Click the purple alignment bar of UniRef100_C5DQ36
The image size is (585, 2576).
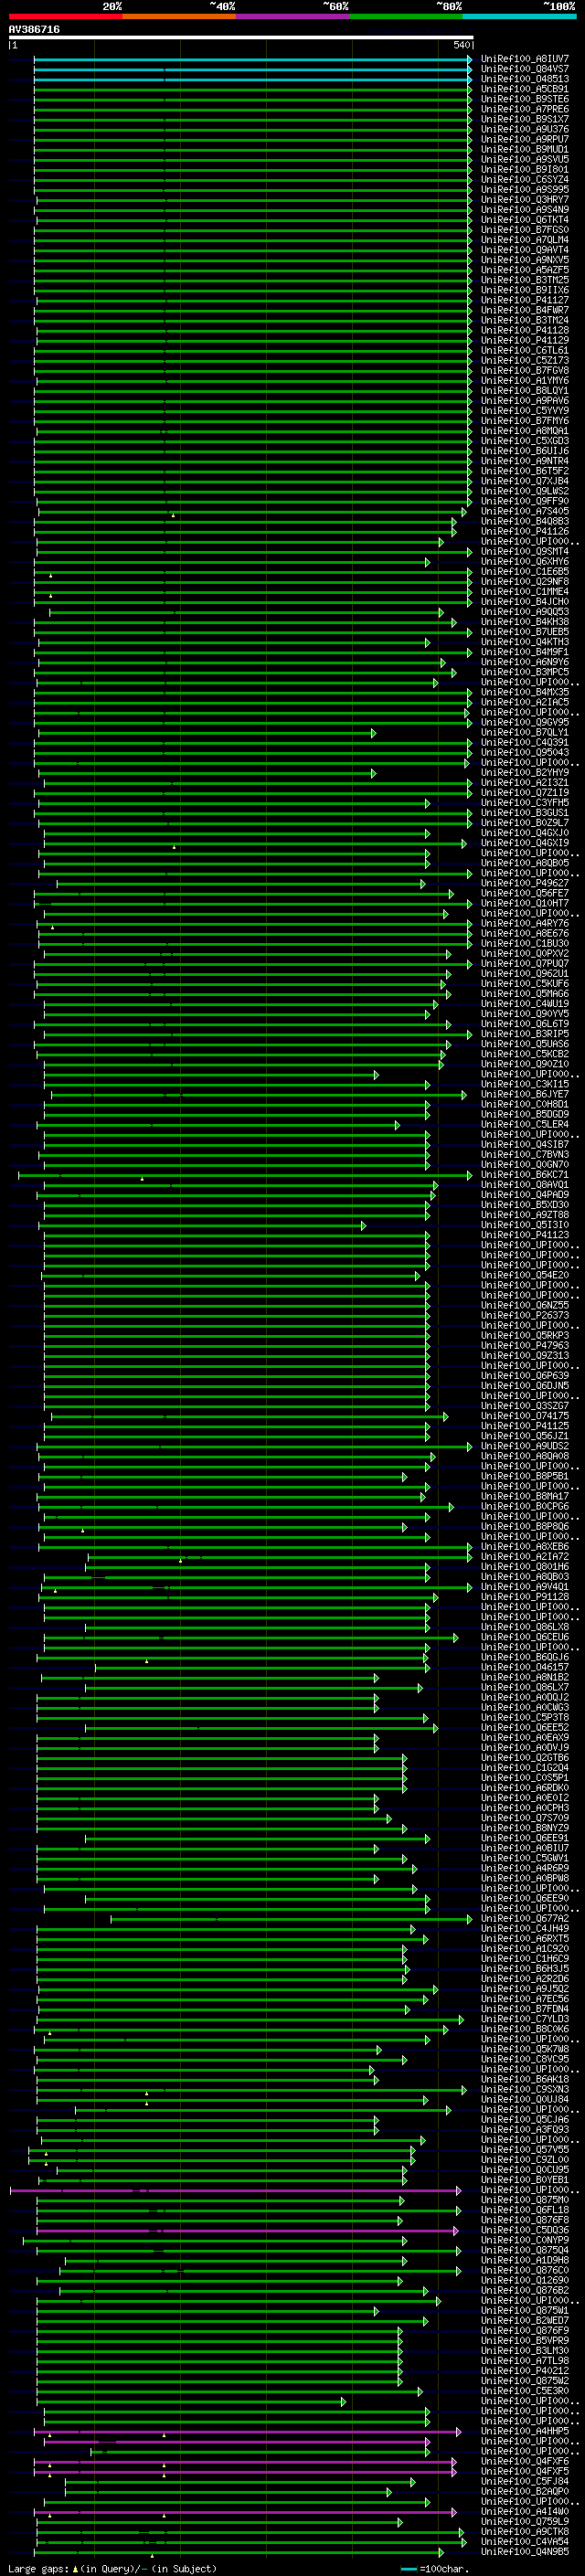tap(247, 2230)
